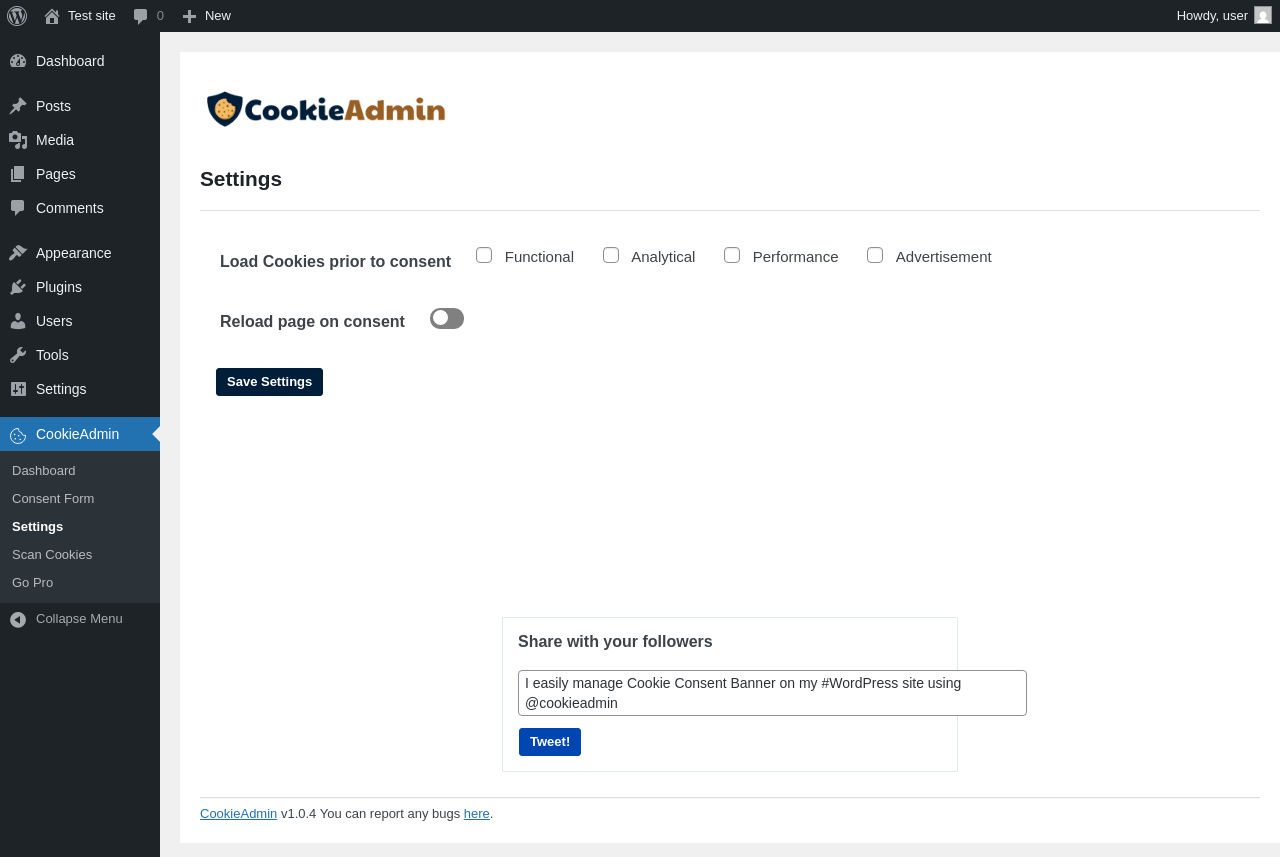1280x857 pixels.
Task: Click the Collapse Menu arrow icon
Action: pyautogui.click(x=18, y=620)
